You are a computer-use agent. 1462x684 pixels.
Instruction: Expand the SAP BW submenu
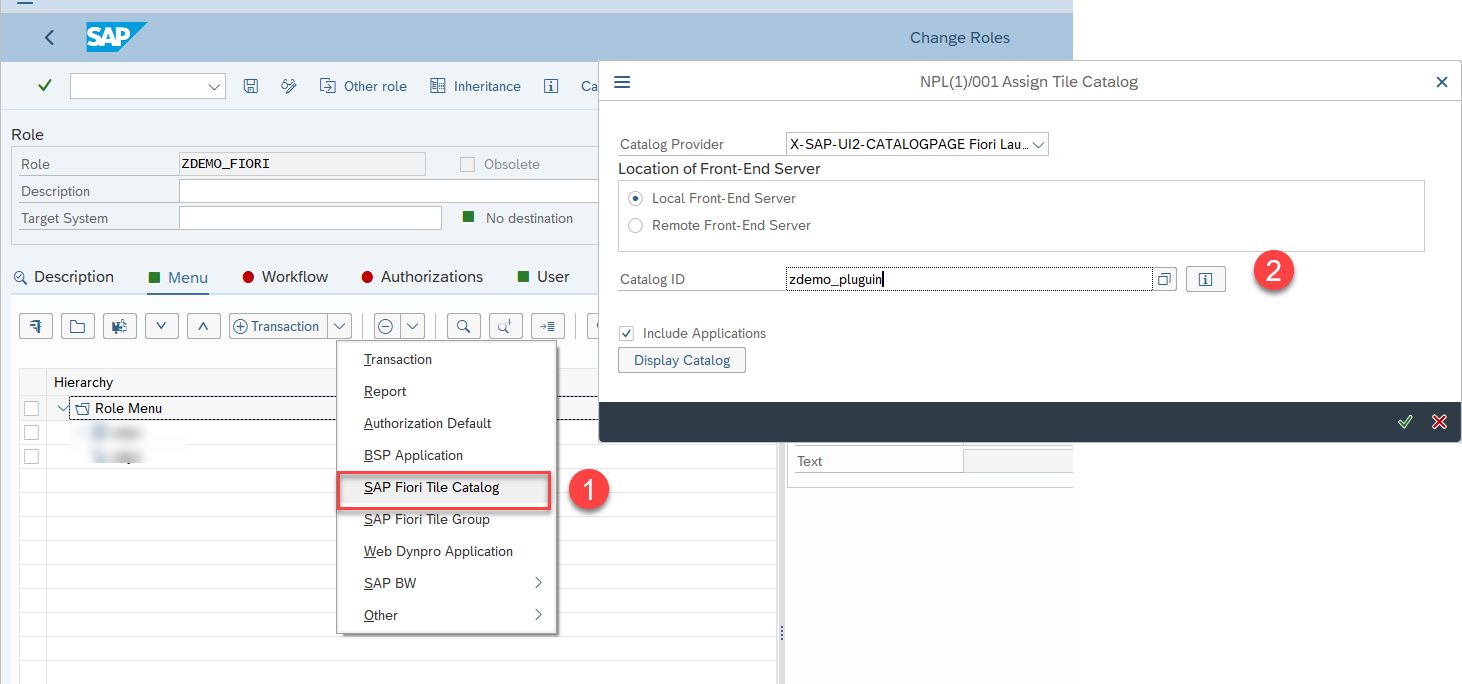click(x=446, y=583)
